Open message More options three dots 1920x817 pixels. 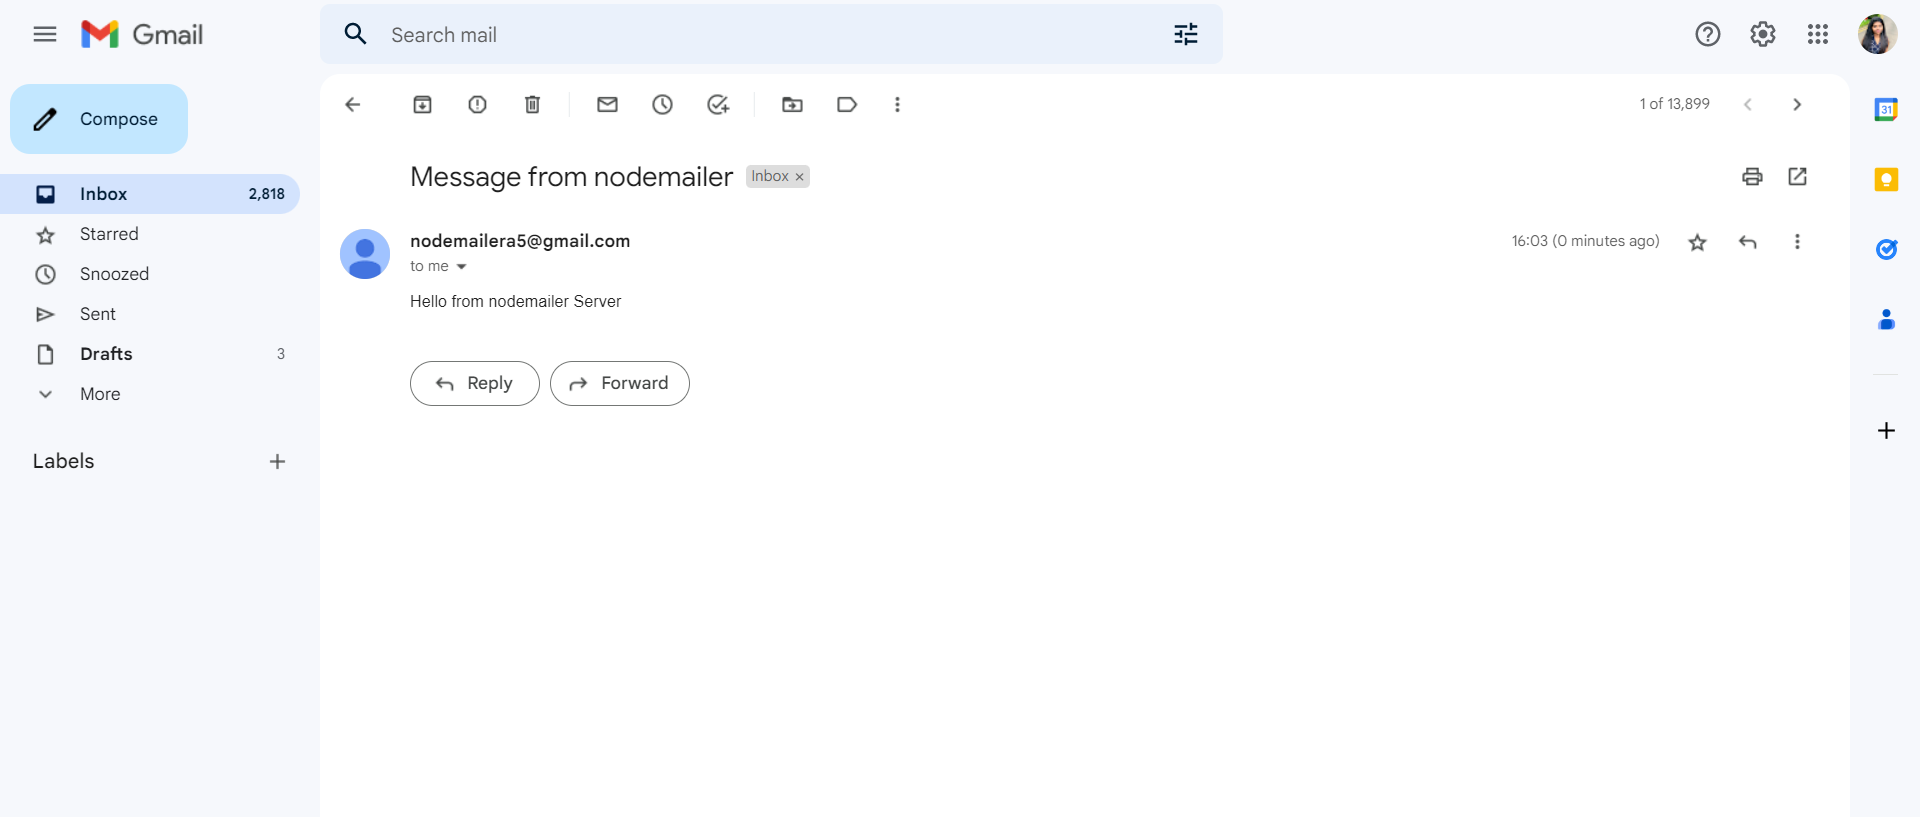1797,242
